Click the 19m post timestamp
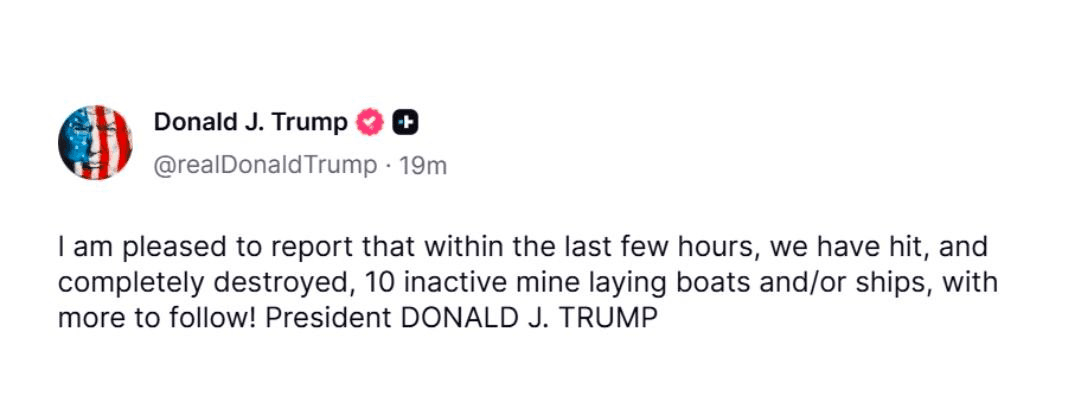This screenshot has width=1079, height=400. click(x=423, y=164)
